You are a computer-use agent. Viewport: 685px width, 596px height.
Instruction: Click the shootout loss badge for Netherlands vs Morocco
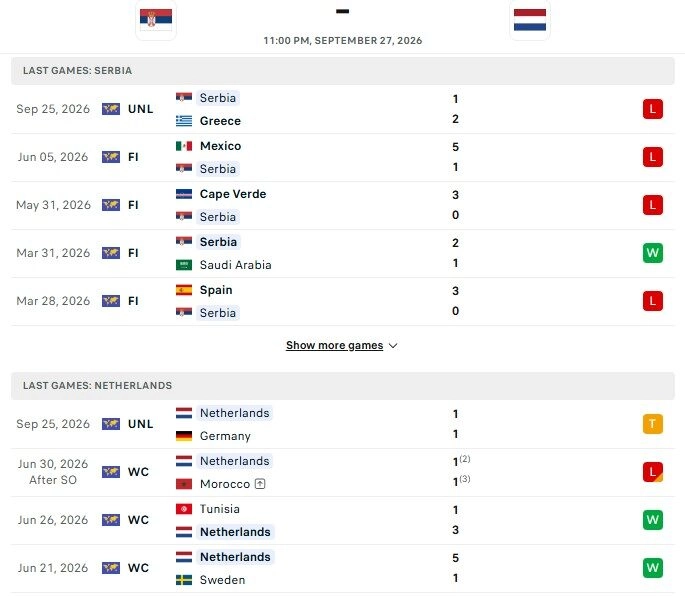653,472
